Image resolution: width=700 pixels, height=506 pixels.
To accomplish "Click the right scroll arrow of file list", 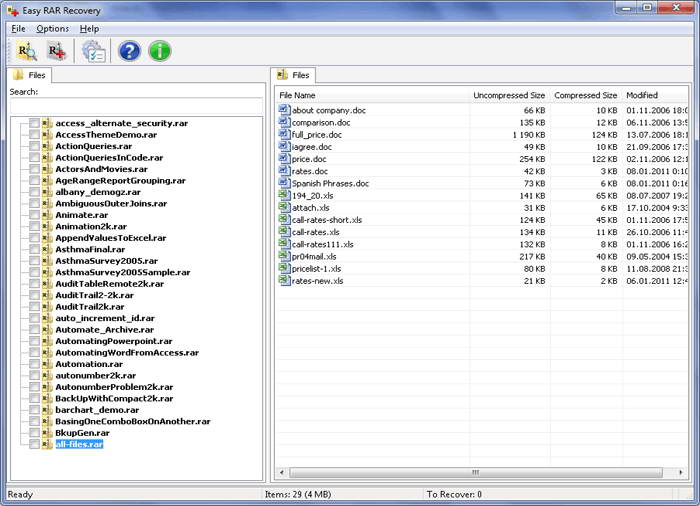I will [680, 472].
